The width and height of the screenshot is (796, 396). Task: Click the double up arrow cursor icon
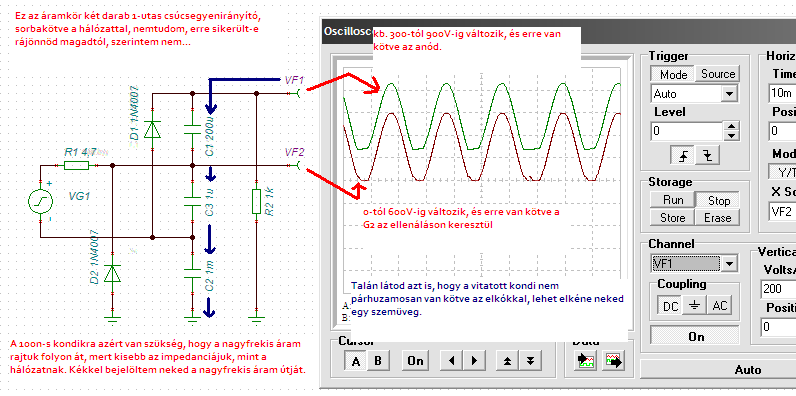(508, 361)
